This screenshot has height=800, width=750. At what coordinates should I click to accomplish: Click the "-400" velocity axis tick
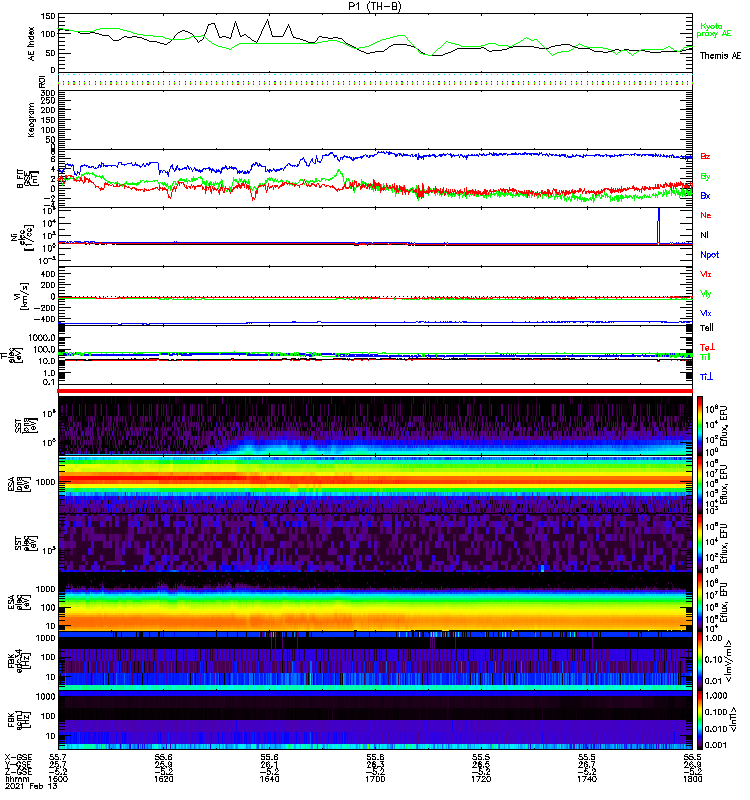click(x=44, y=319)
